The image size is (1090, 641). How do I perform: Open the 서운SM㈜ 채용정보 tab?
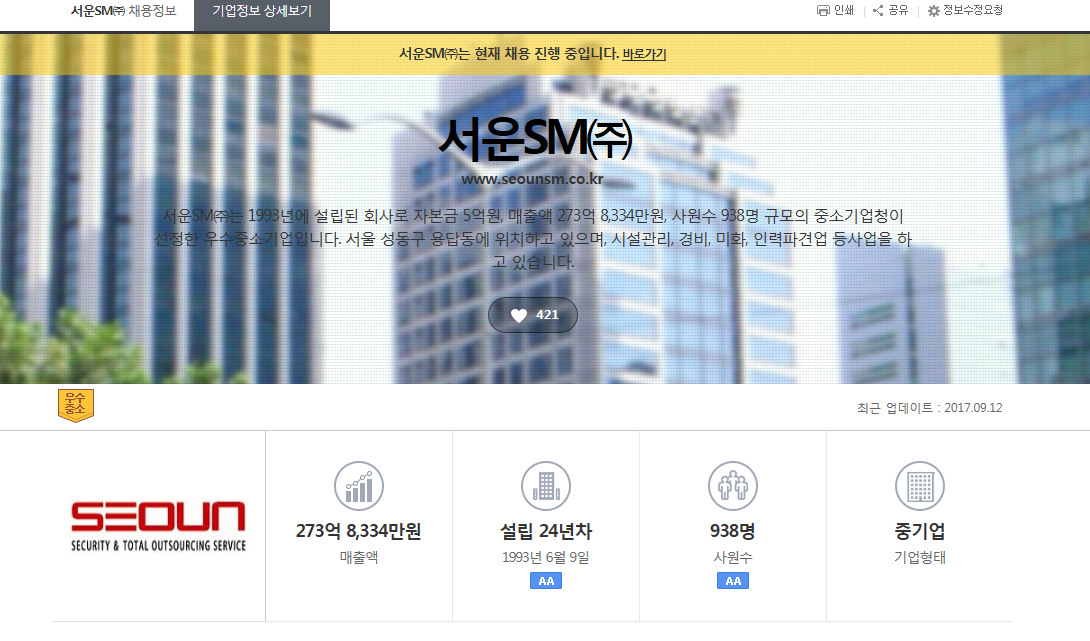pyautogui.click(x=124, y=11)
